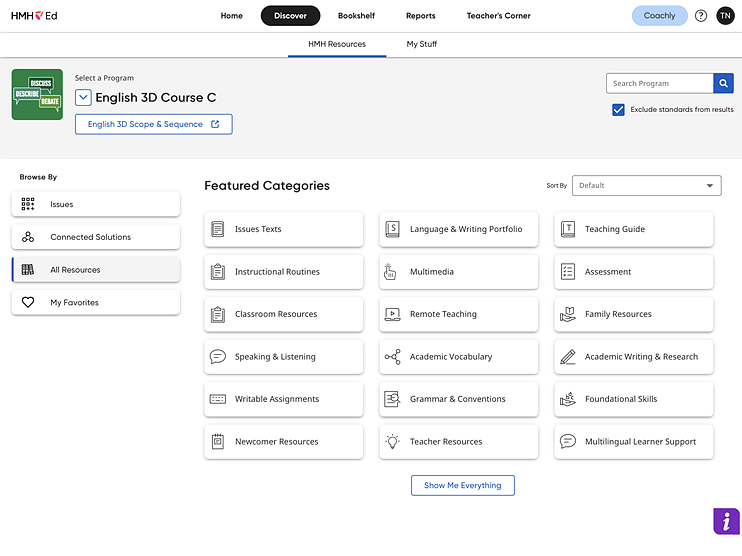Click the Assessment checklist icon

click(567, 272)
